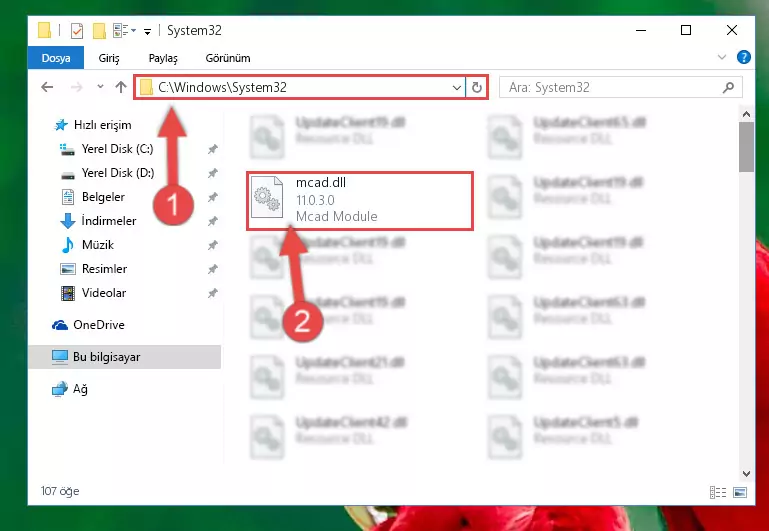Switch to the Giriş ribbon tab

tap(109, 58)
